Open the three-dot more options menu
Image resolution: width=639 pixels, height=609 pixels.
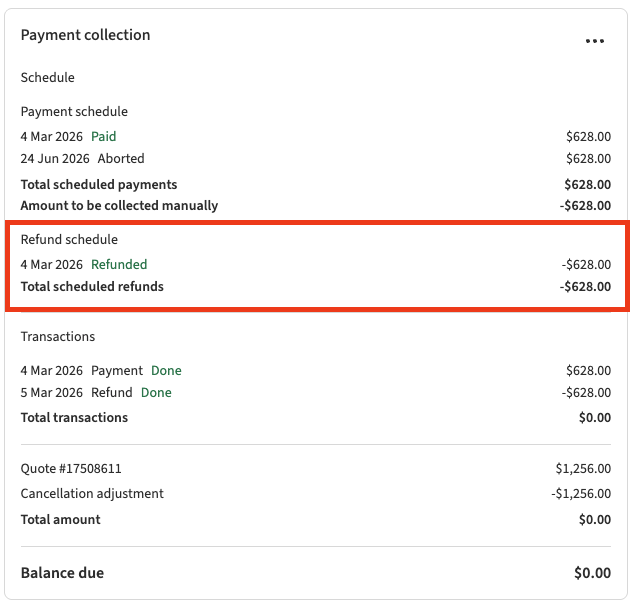click(595, 41)
